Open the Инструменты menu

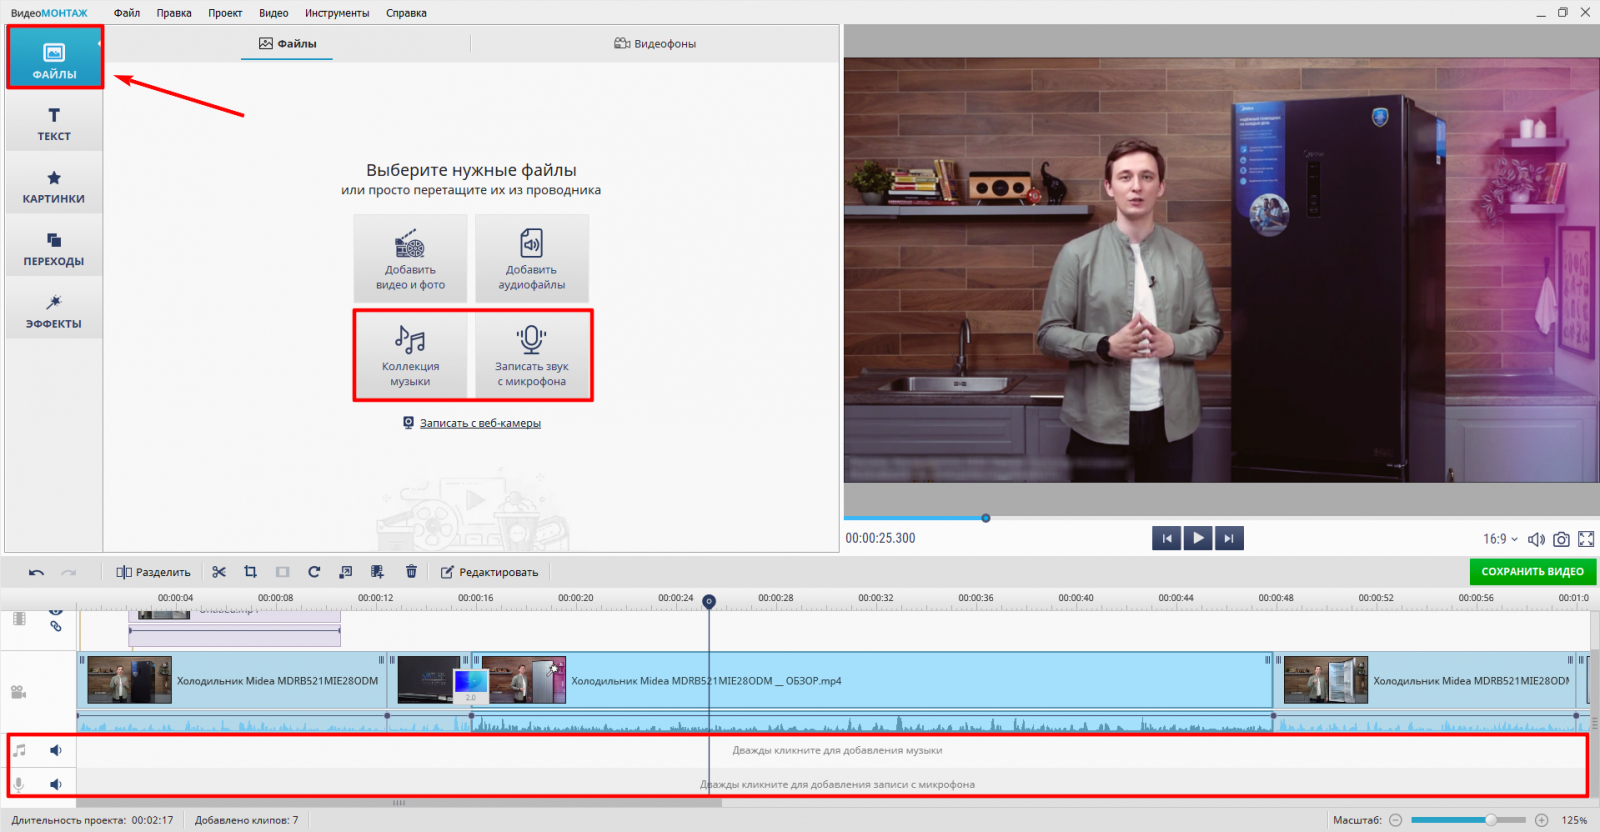click(x=337, y=13)
